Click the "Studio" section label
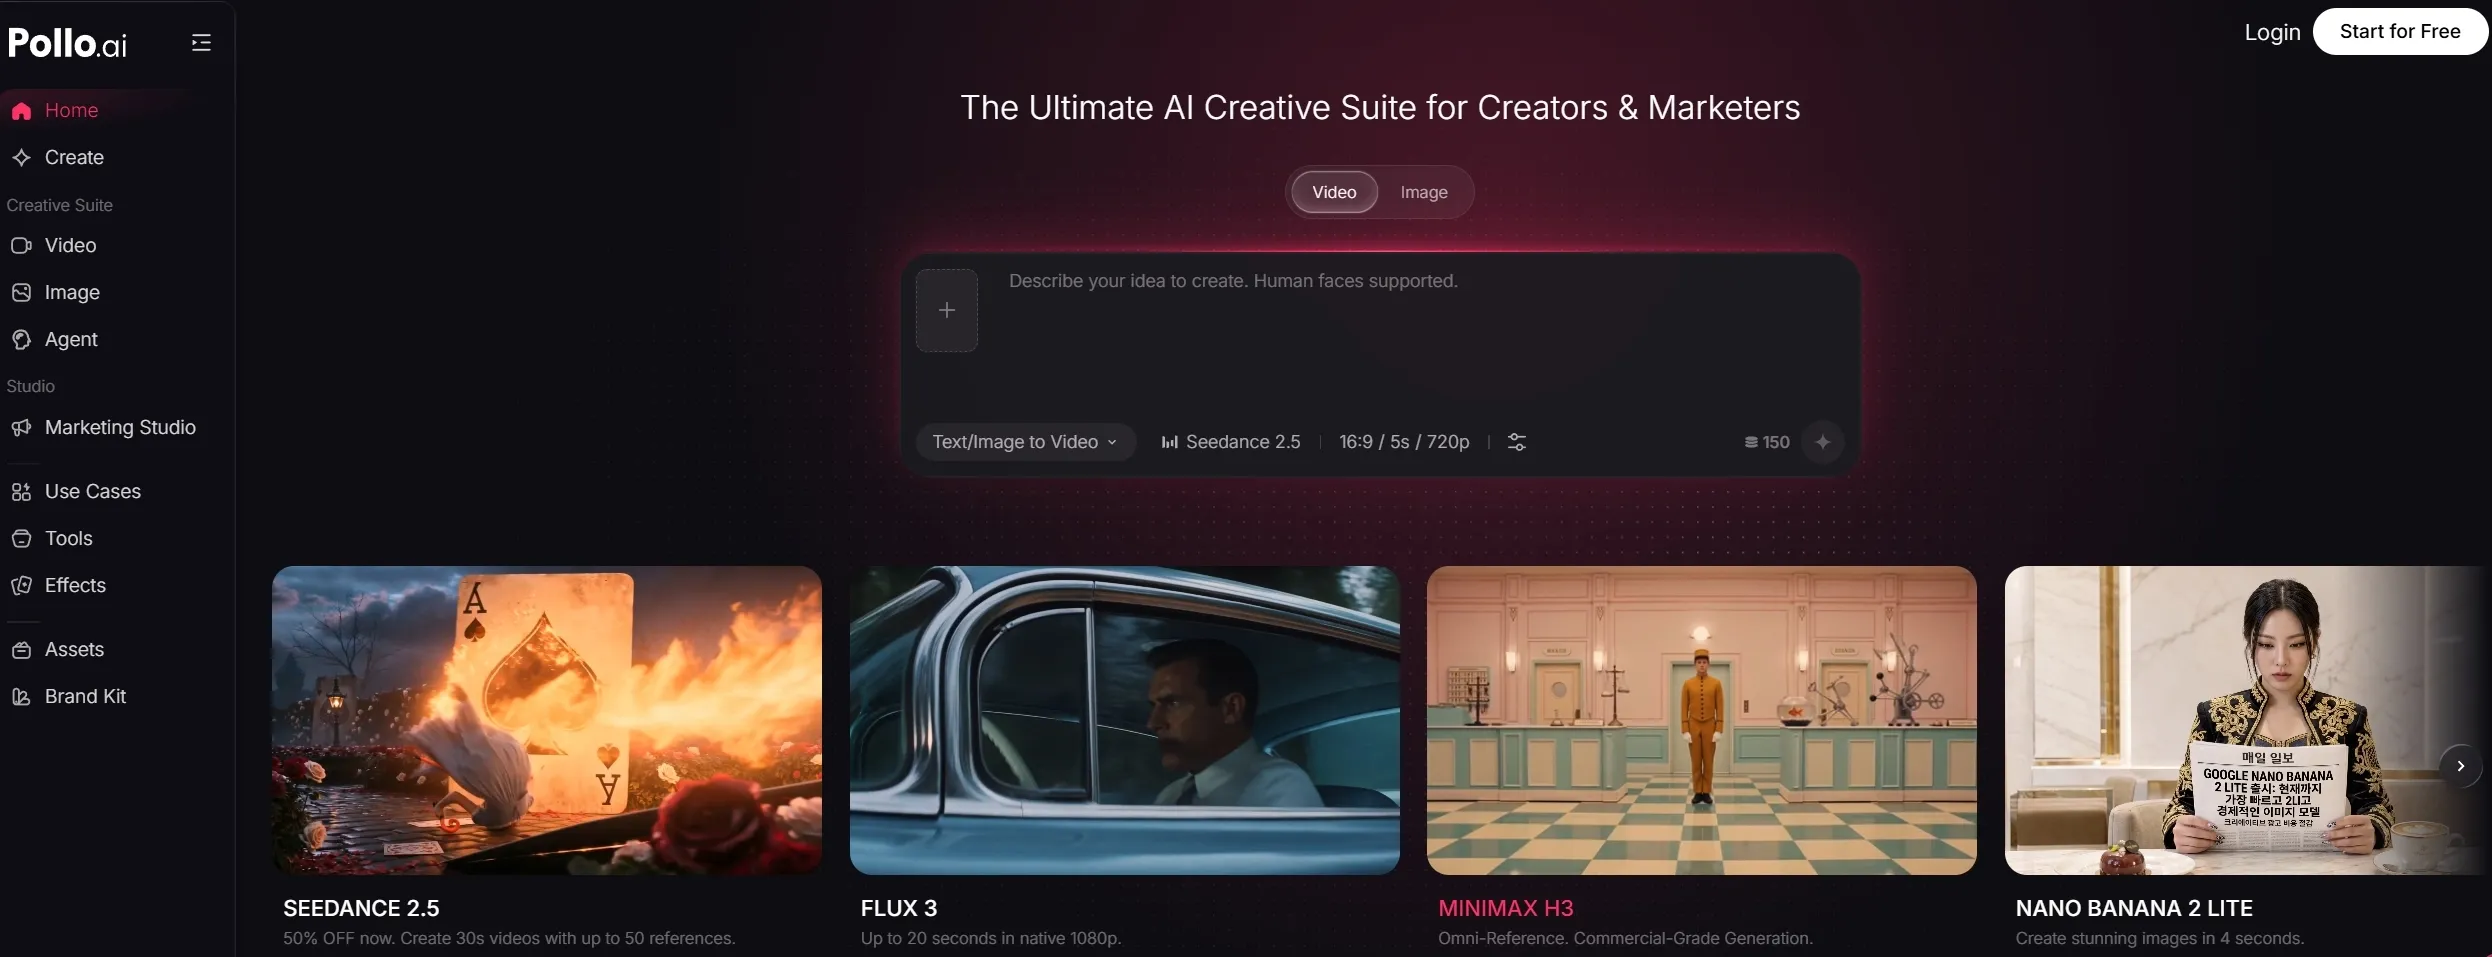This screenshot has height=957, width=2492. 30,386
